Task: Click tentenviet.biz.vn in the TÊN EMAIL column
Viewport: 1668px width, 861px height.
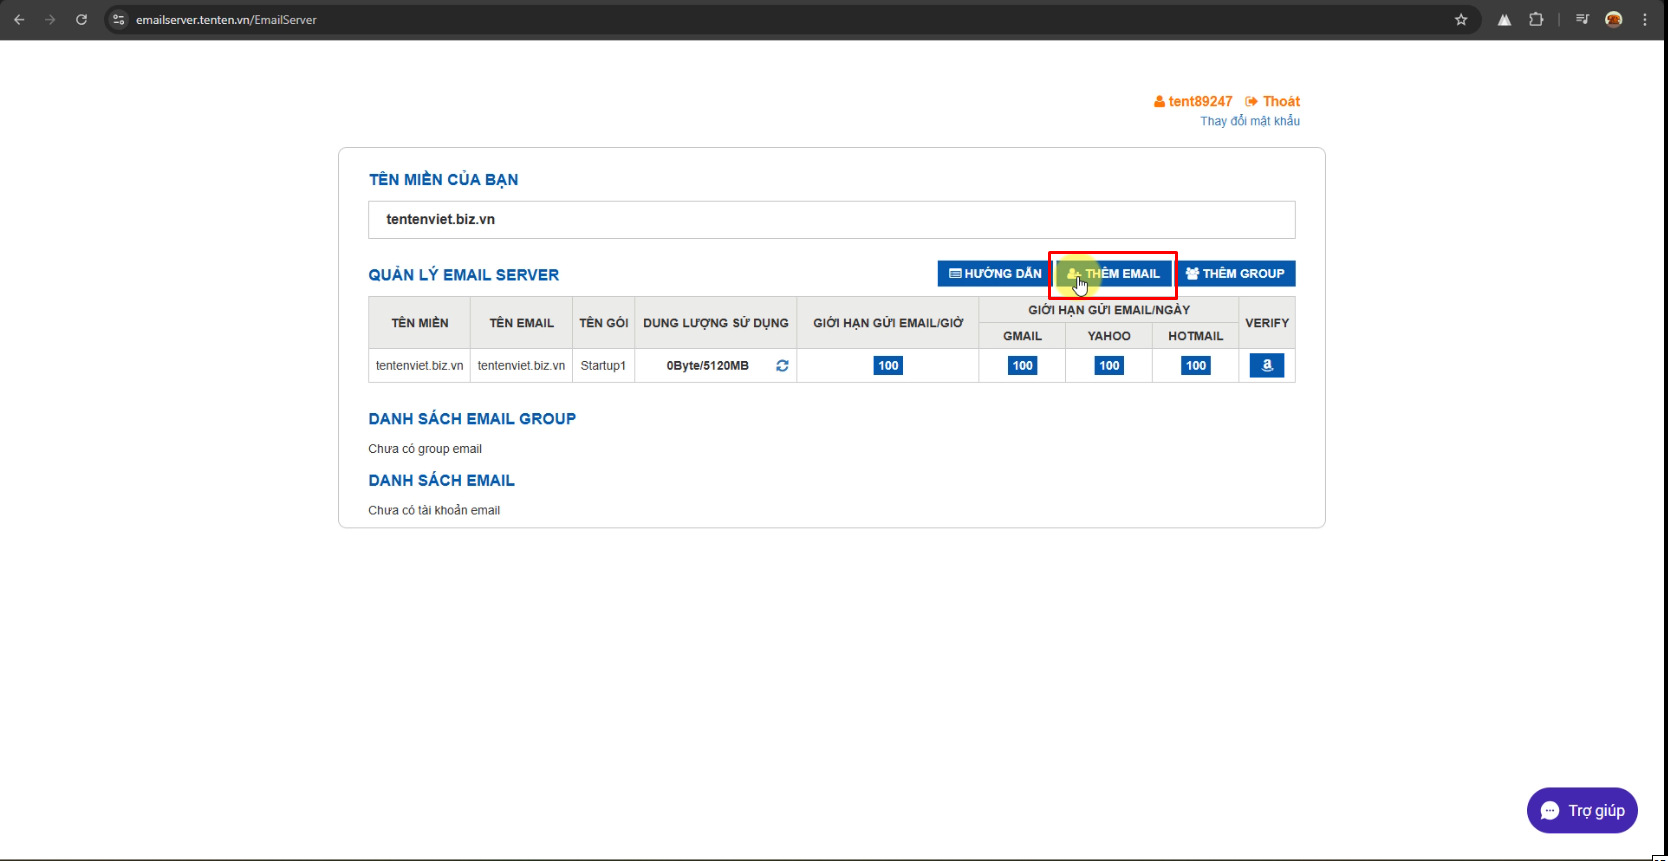Action: [x=521, y=366]
